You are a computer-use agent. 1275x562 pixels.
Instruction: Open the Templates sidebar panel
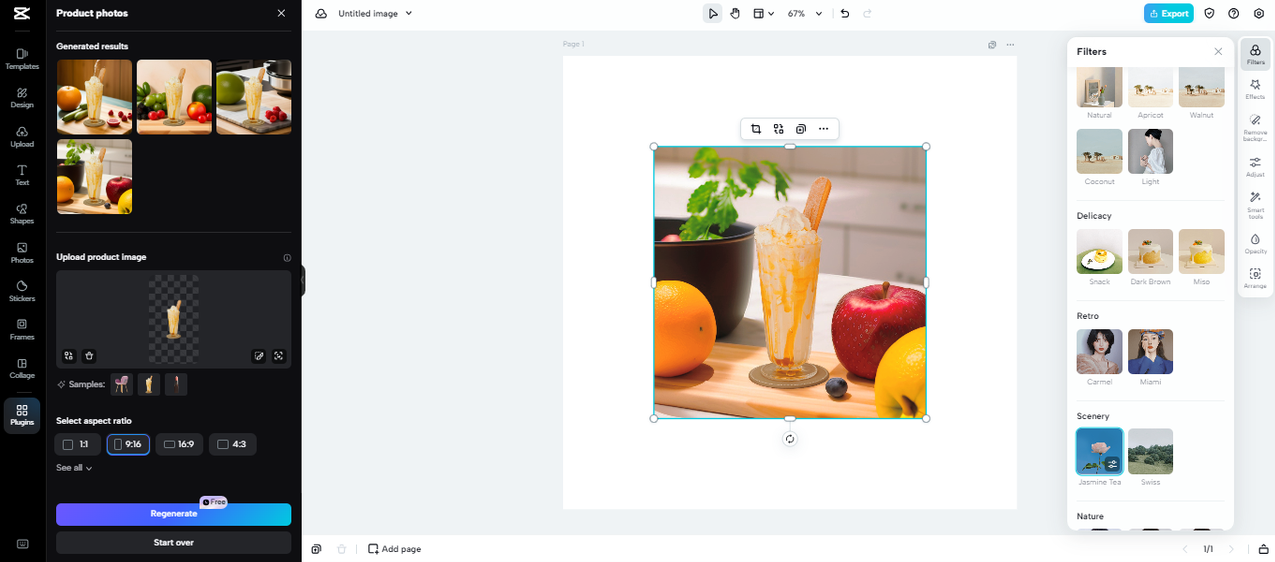click(x=22, y=59)
